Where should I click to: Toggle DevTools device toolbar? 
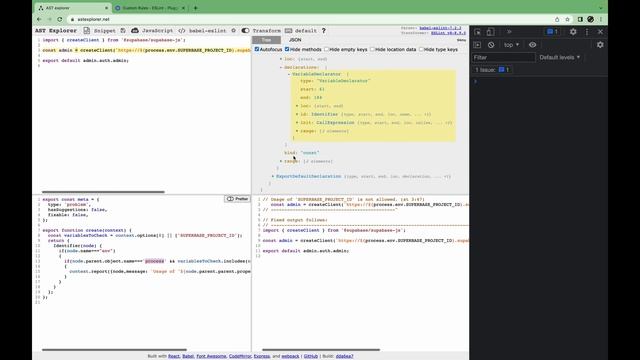pyautogui.click(x=490, y=32)
